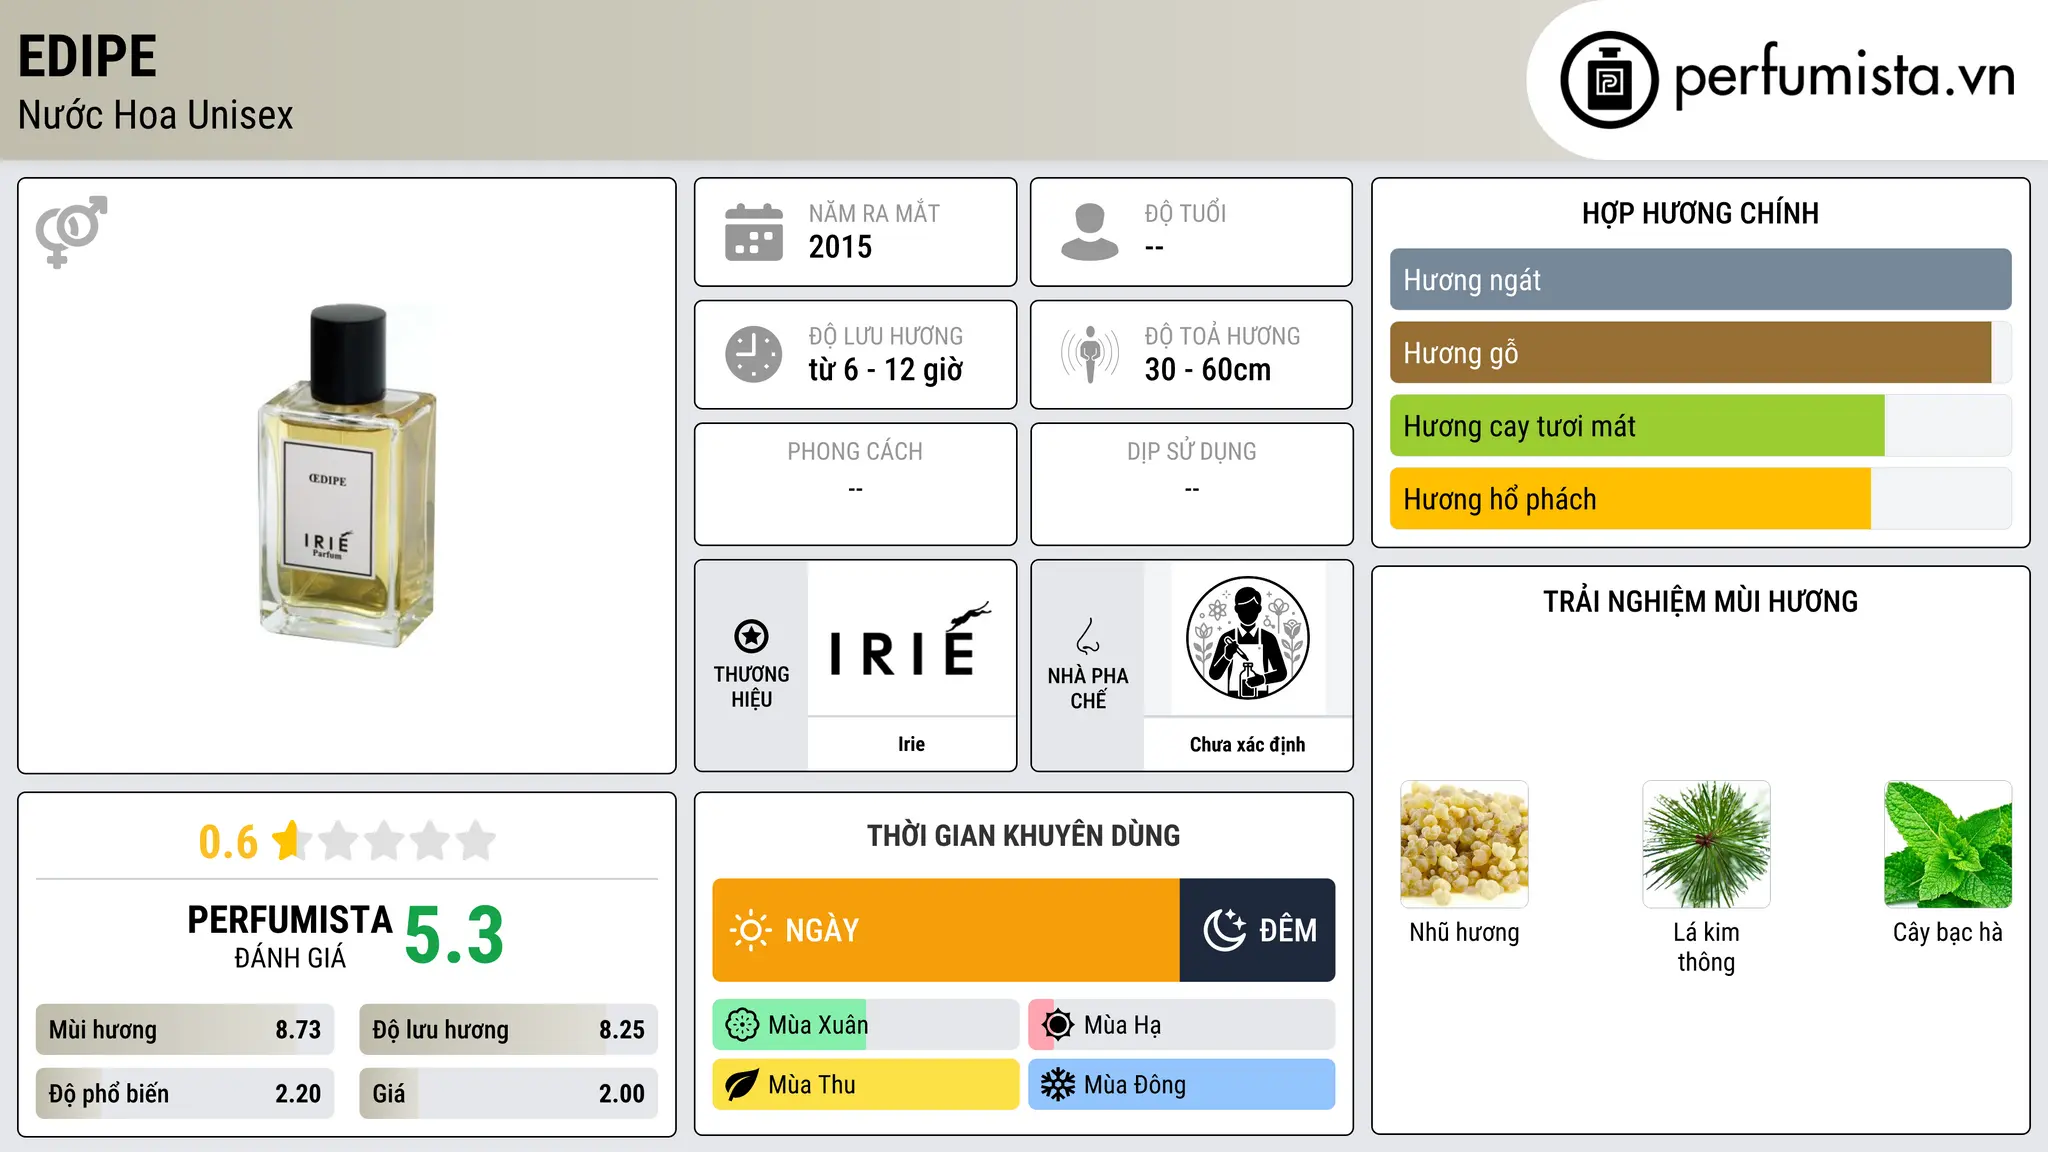Viewport: 2048px width, 1152px height.
Task: Click the Hương cay tươi mát accord bar
Action: 1700,426
